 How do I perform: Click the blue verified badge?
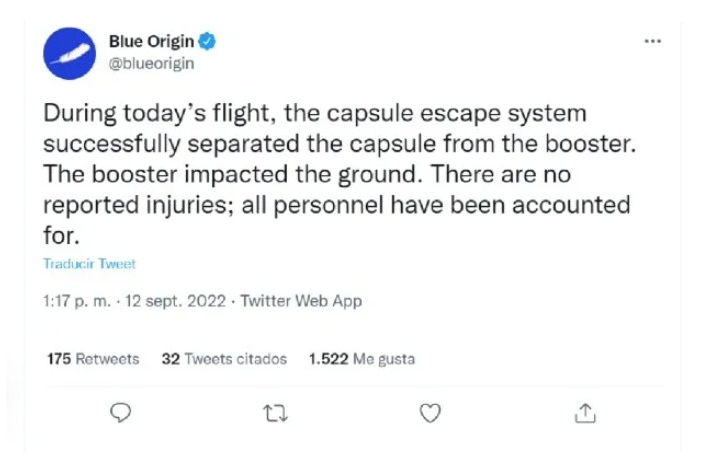(208, 42)
